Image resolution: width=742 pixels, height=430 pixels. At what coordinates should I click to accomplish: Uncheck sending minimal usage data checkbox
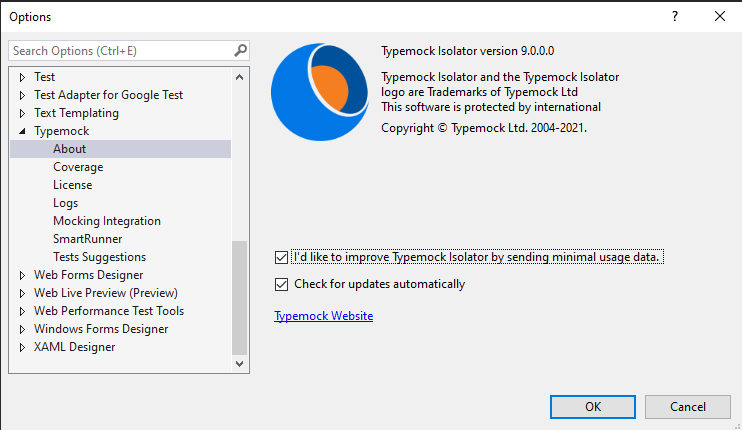click(x=281, y=257)
